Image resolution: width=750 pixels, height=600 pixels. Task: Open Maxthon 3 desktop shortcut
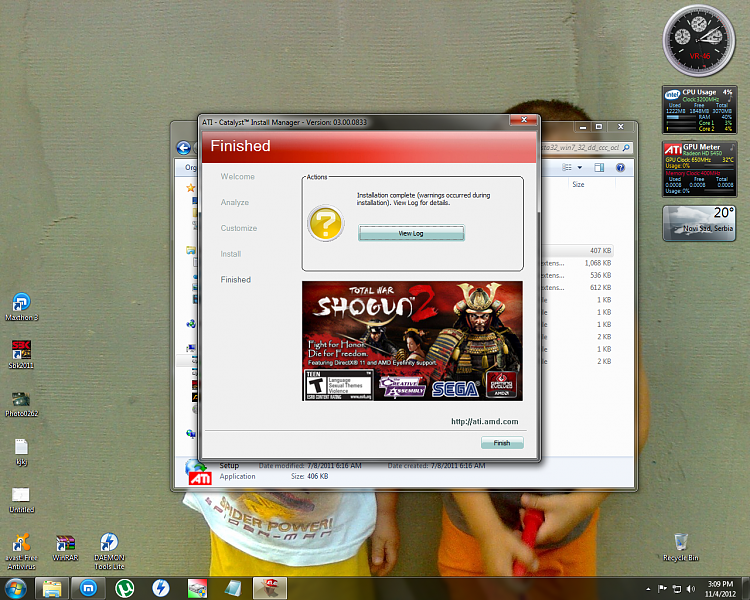click(22, 307)
